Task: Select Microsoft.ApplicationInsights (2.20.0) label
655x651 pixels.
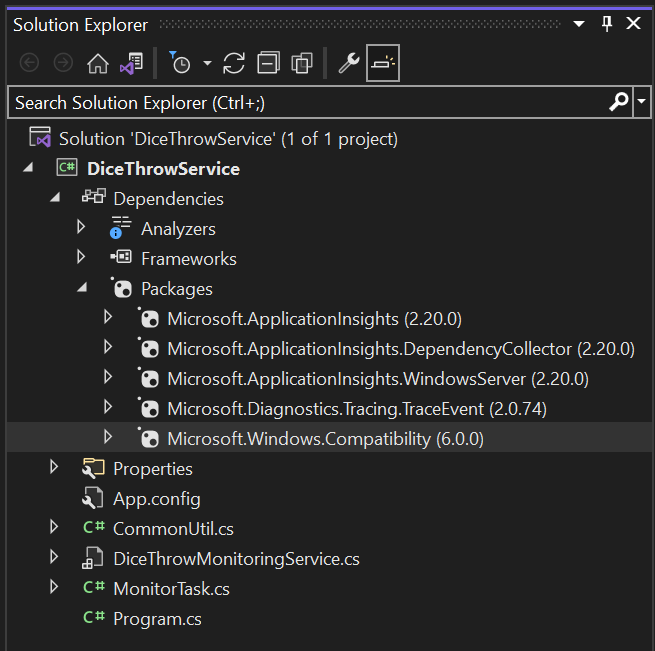Action: [315, 319]
